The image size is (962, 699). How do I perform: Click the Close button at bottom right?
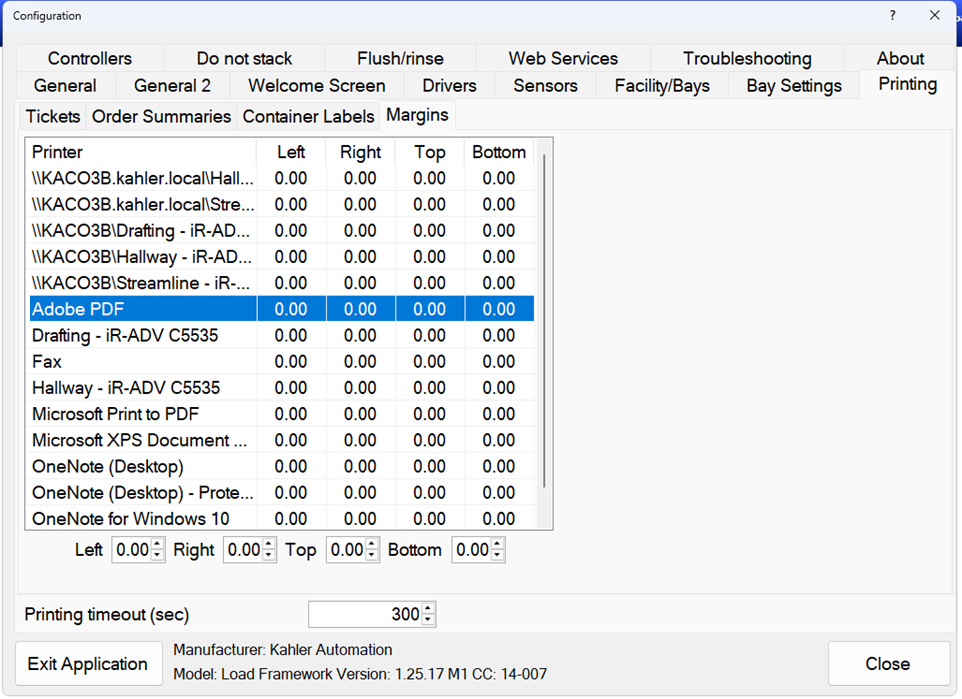[888, 664]
